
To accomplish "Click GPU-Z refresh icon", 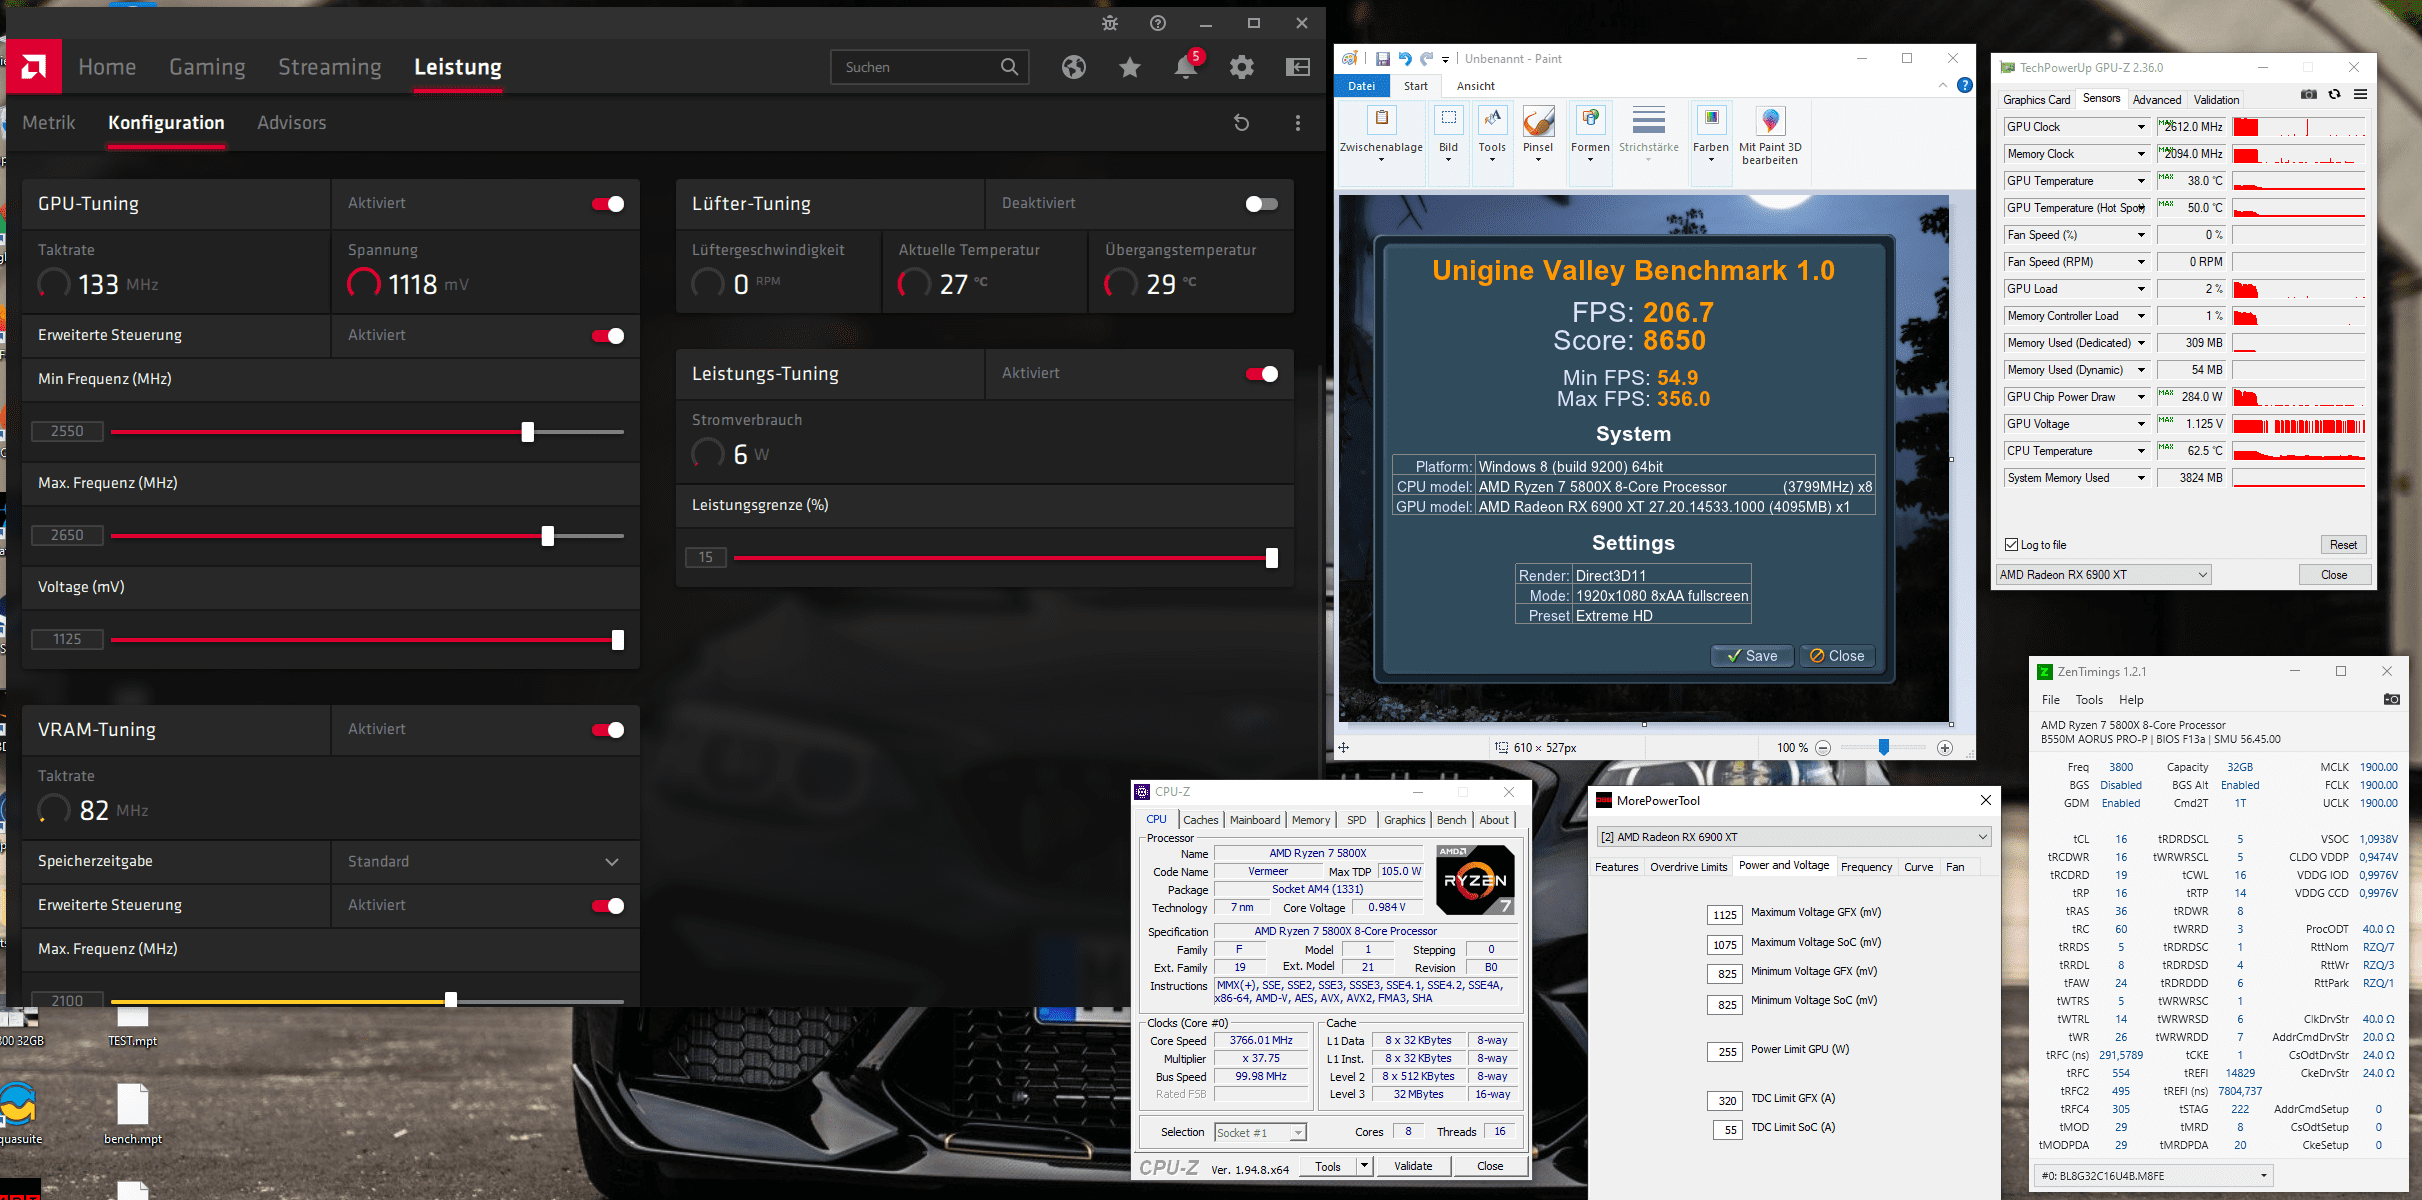I will pos(2335,95).
